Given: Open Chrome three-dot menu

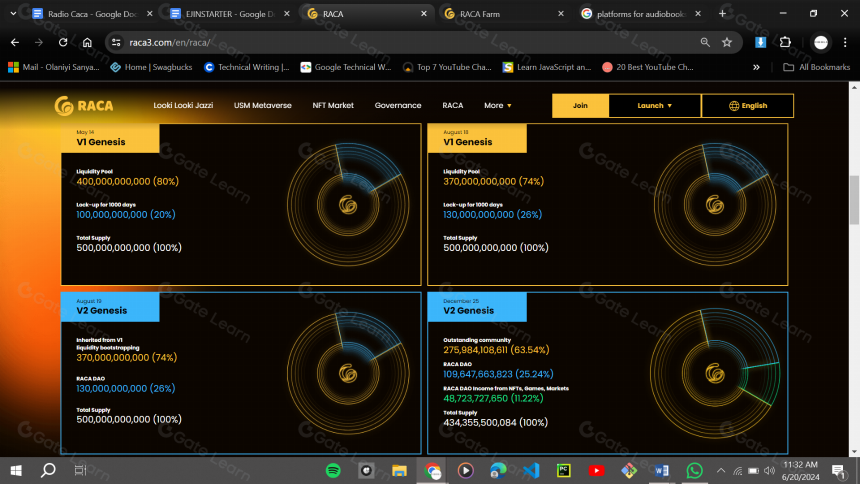Looking at the screenshot, I should 845,42.
